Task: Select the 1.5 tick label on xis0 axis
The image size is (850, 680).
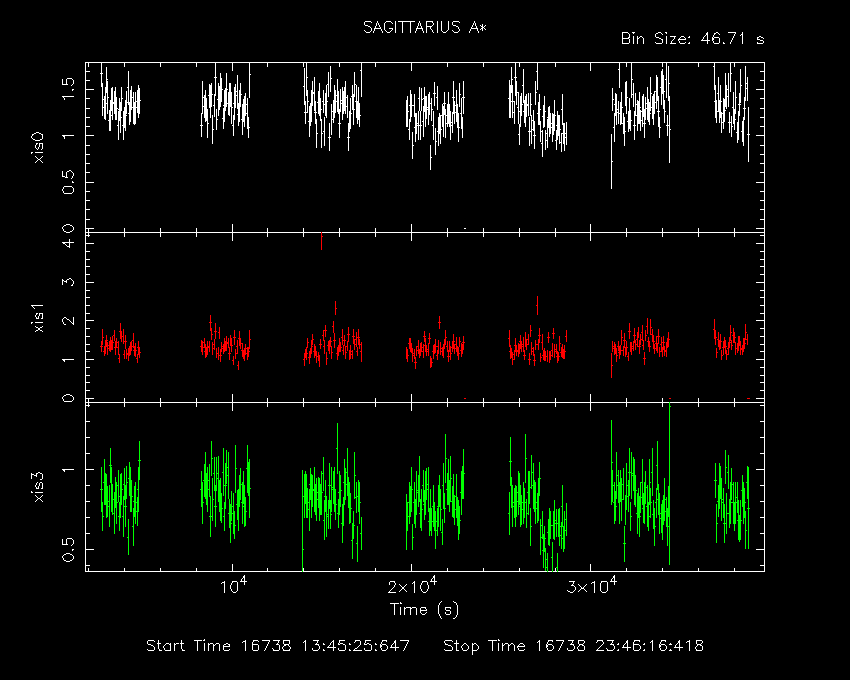Action: (68, 88)
